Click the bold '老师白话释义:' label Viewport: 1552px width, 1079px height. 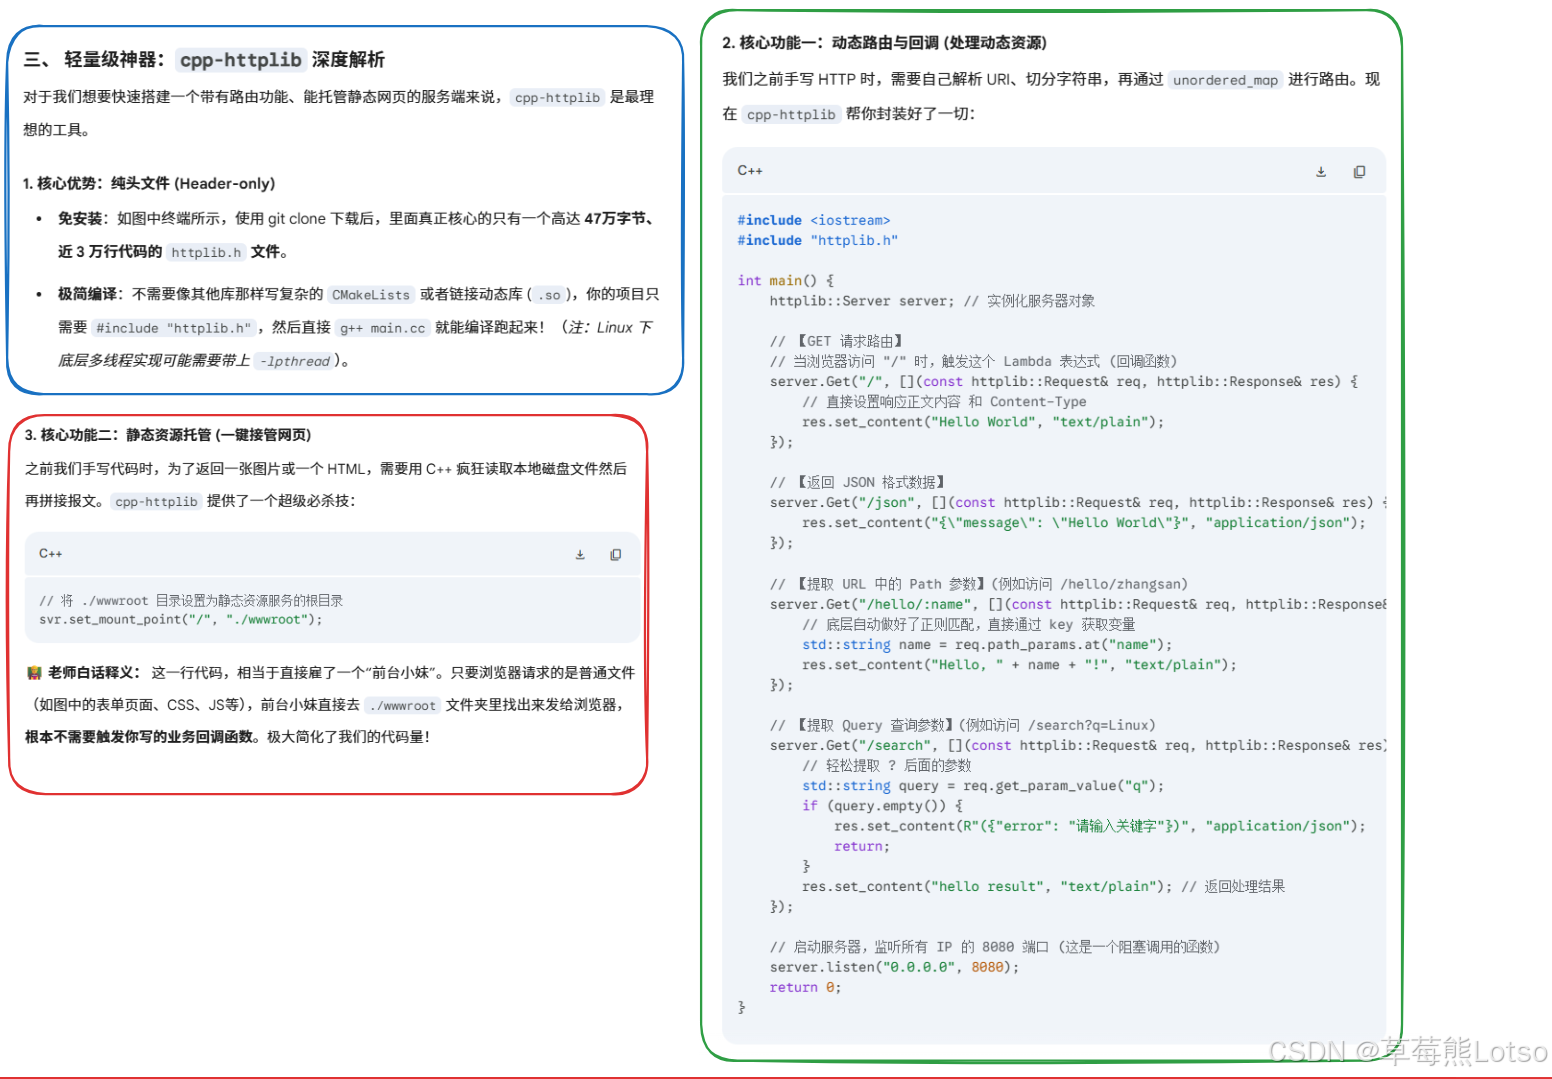pyautogui.click(x=95, y=673)
